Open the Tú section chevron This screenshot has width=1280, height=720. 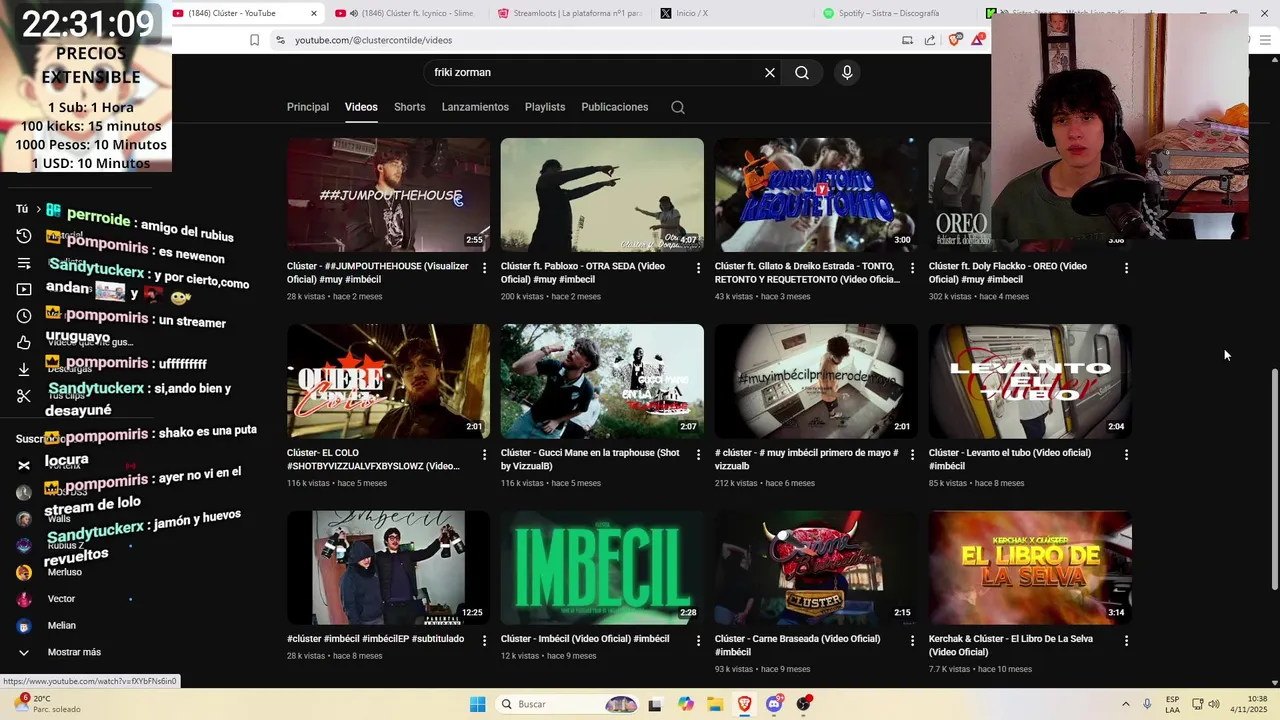click(x=38, y=209)
